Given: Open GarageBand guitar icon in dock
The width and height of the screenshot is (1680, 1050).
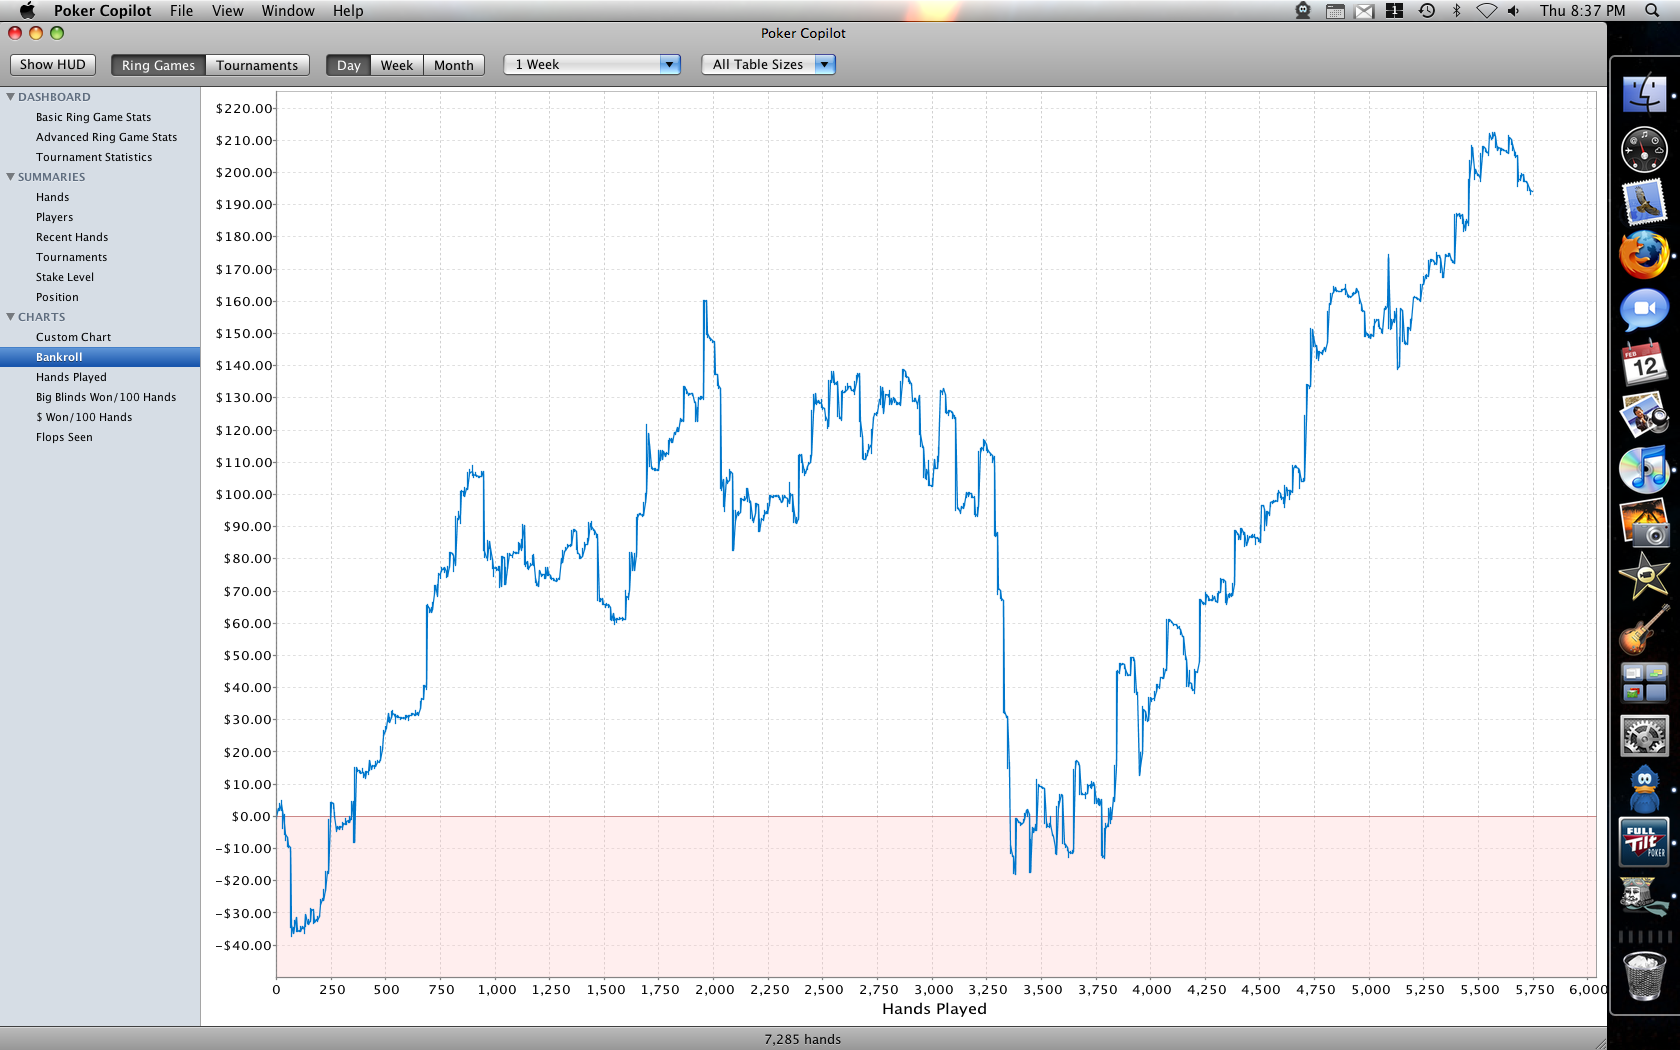Looking at the screenshot, I should pyautogui.click(x=1644, y=630).
